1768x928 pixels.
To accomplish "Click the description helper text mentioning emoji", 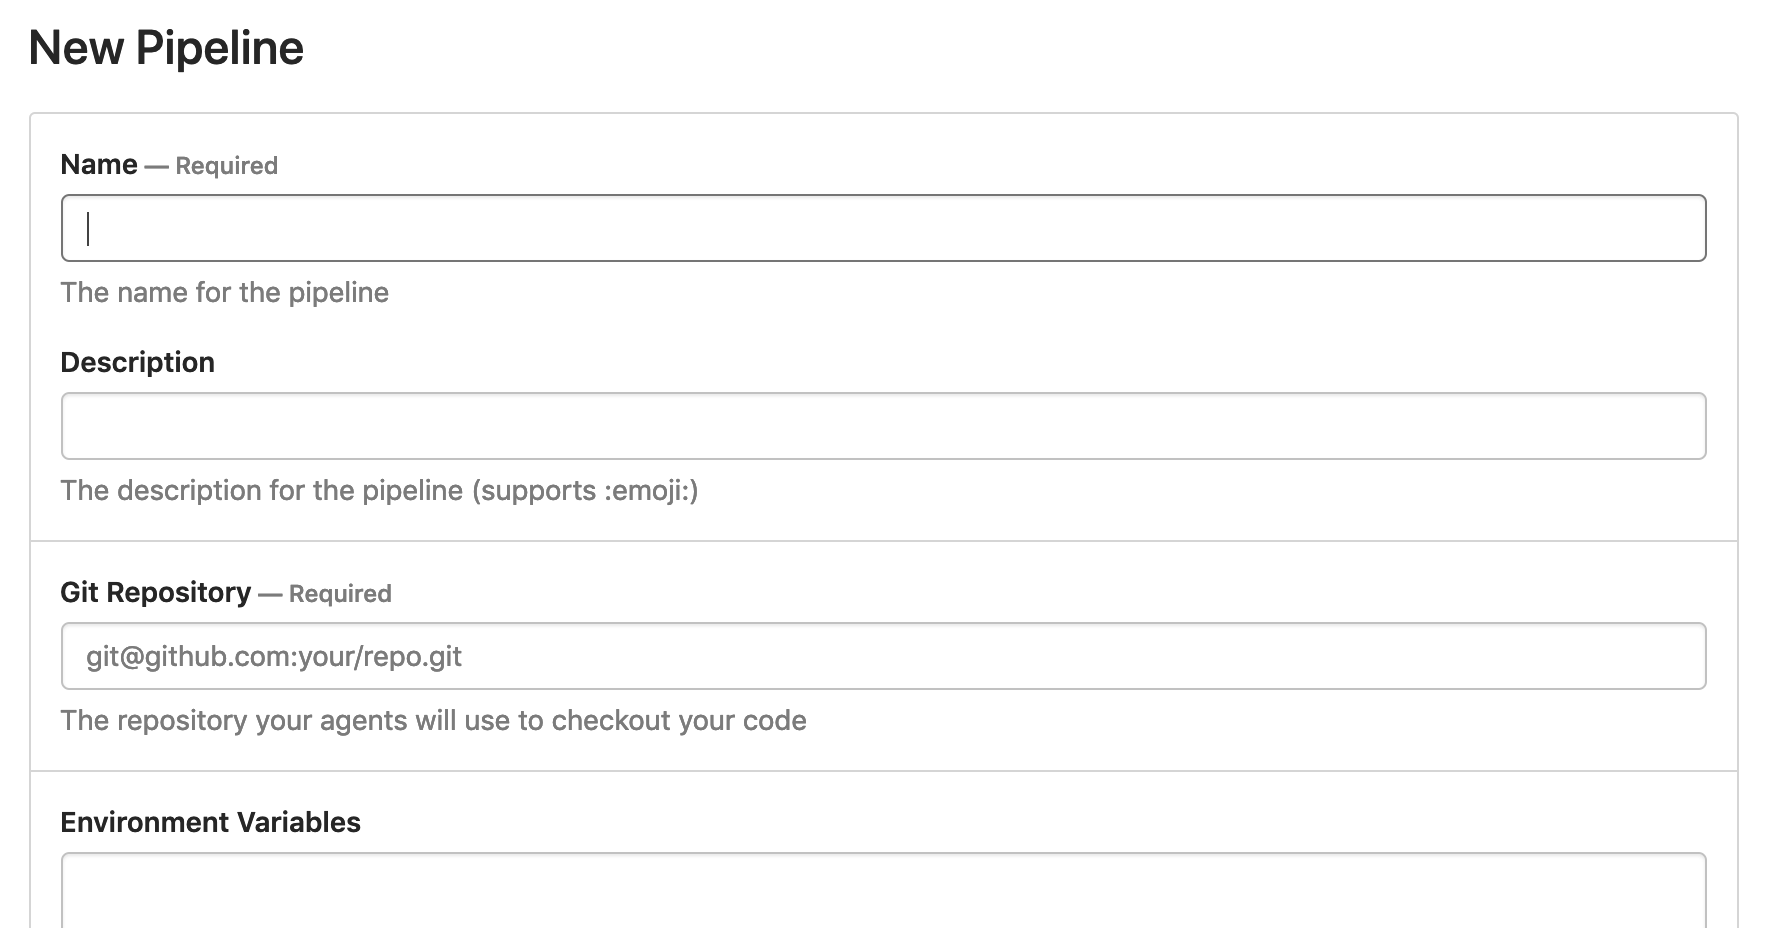I will tap(380, 490).
